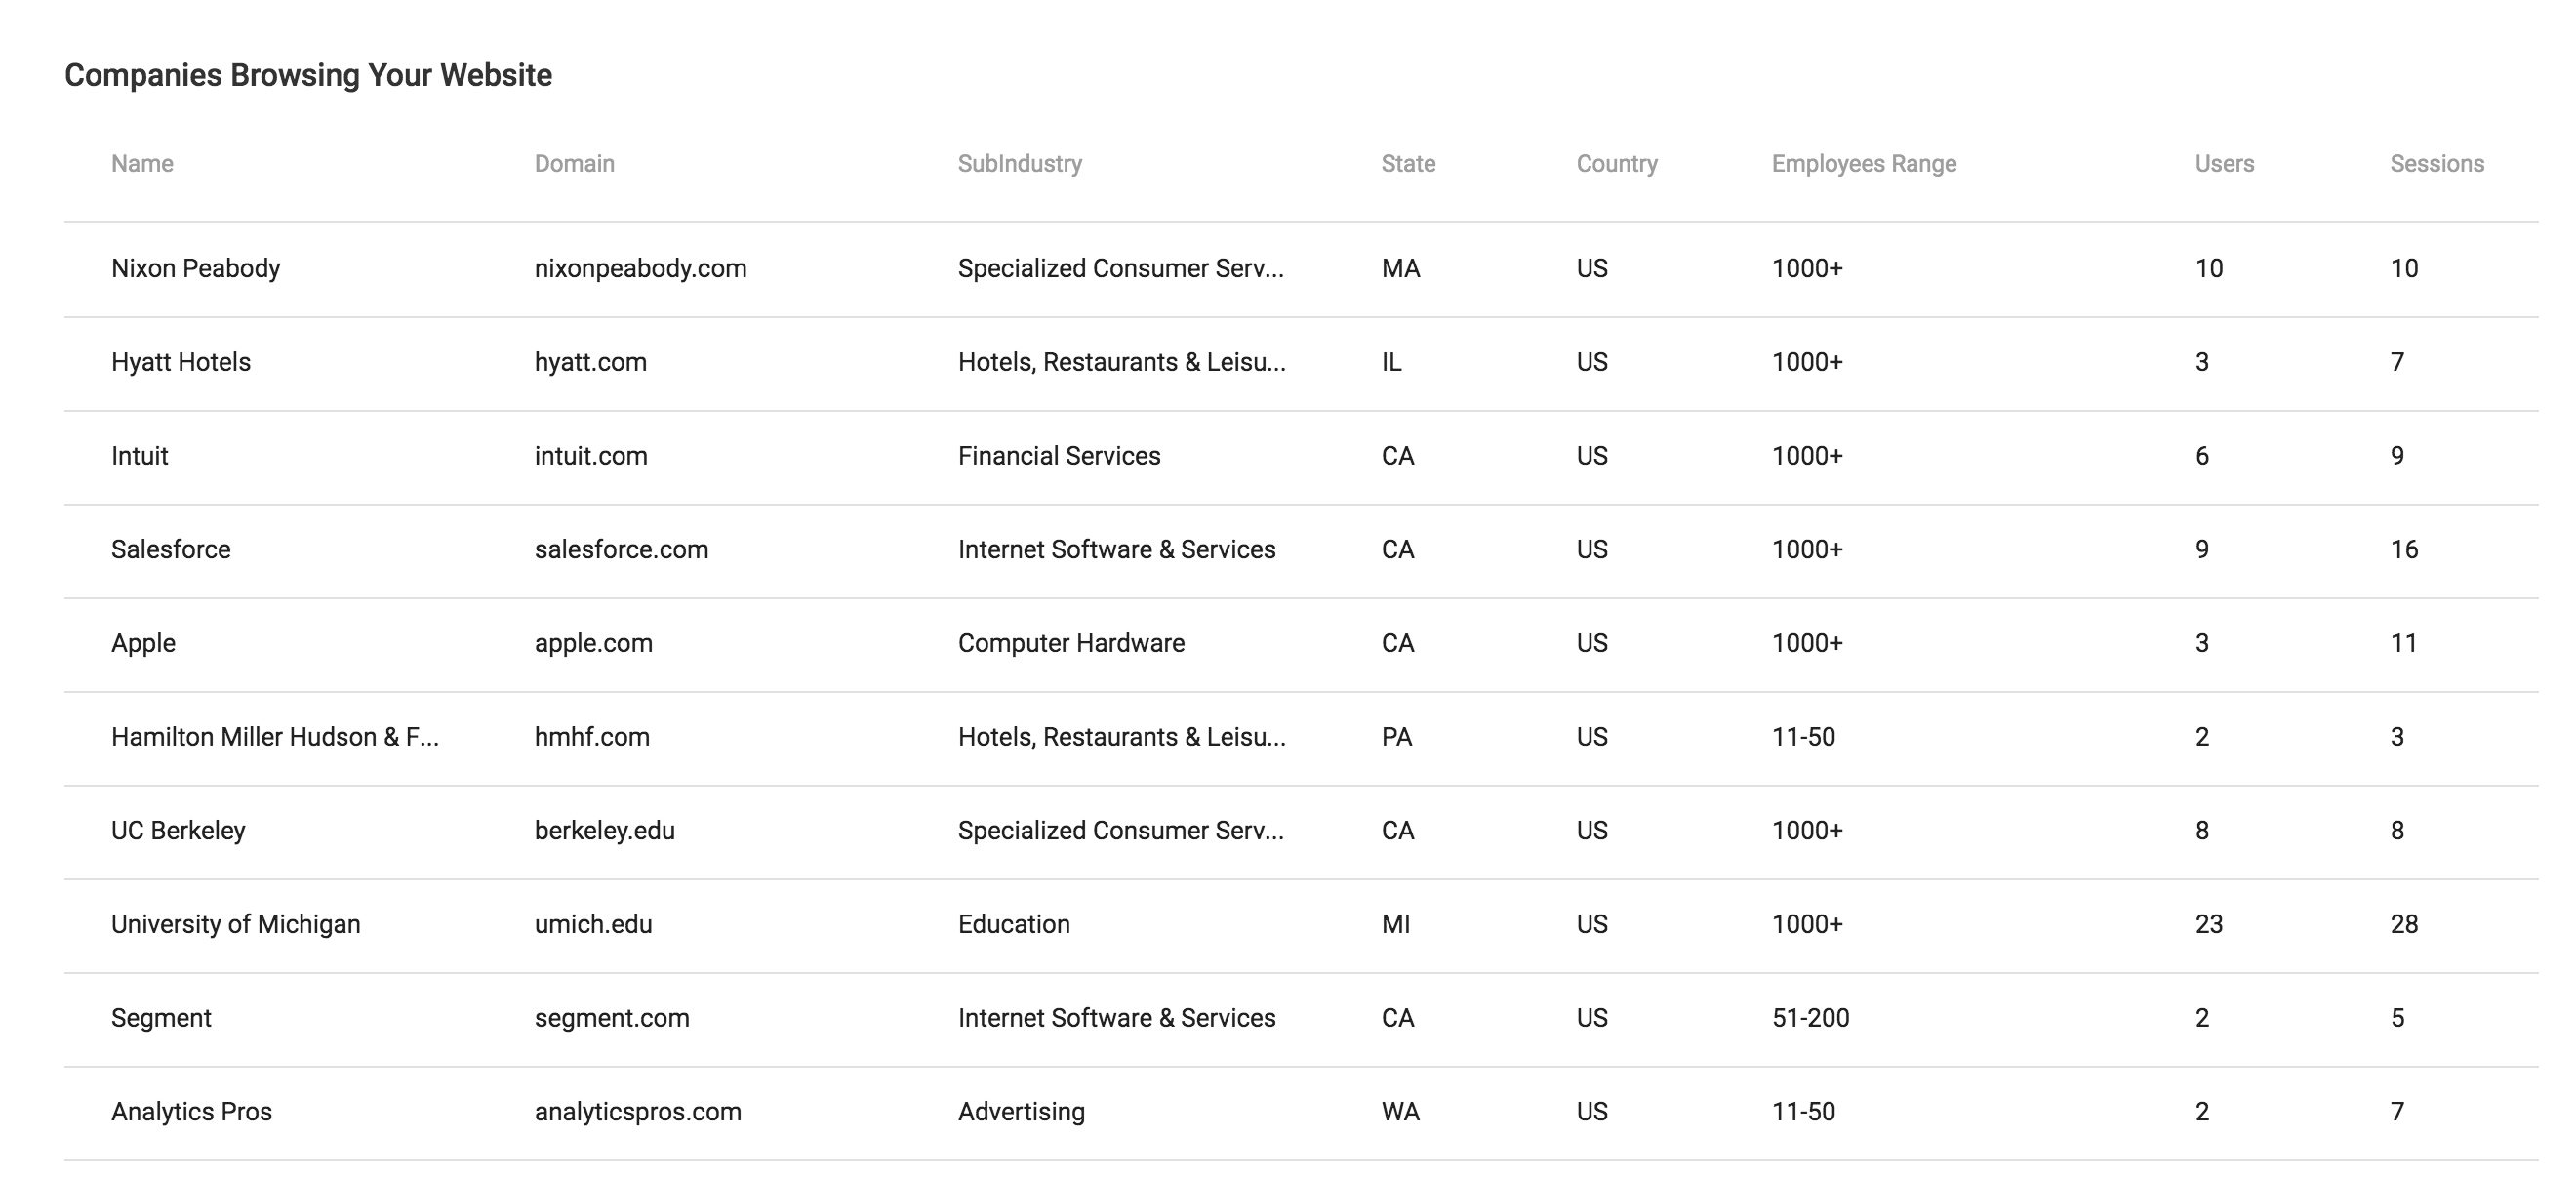Viewport: 2576px width, 1179px height.
Task: Select the Analytics Pros company name
Action: (191, 1112)
